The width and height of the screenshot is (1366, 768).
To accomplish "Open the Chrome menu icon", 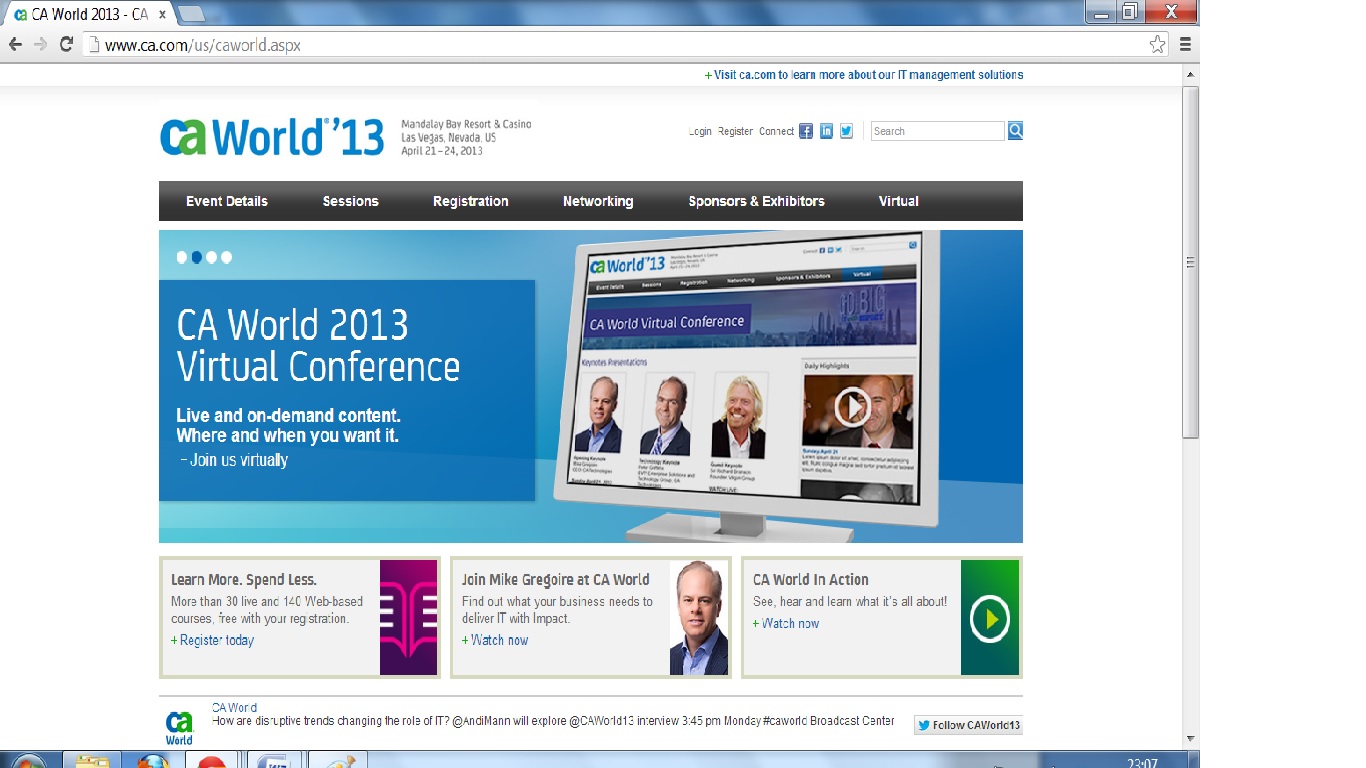I will (1185, 44).
